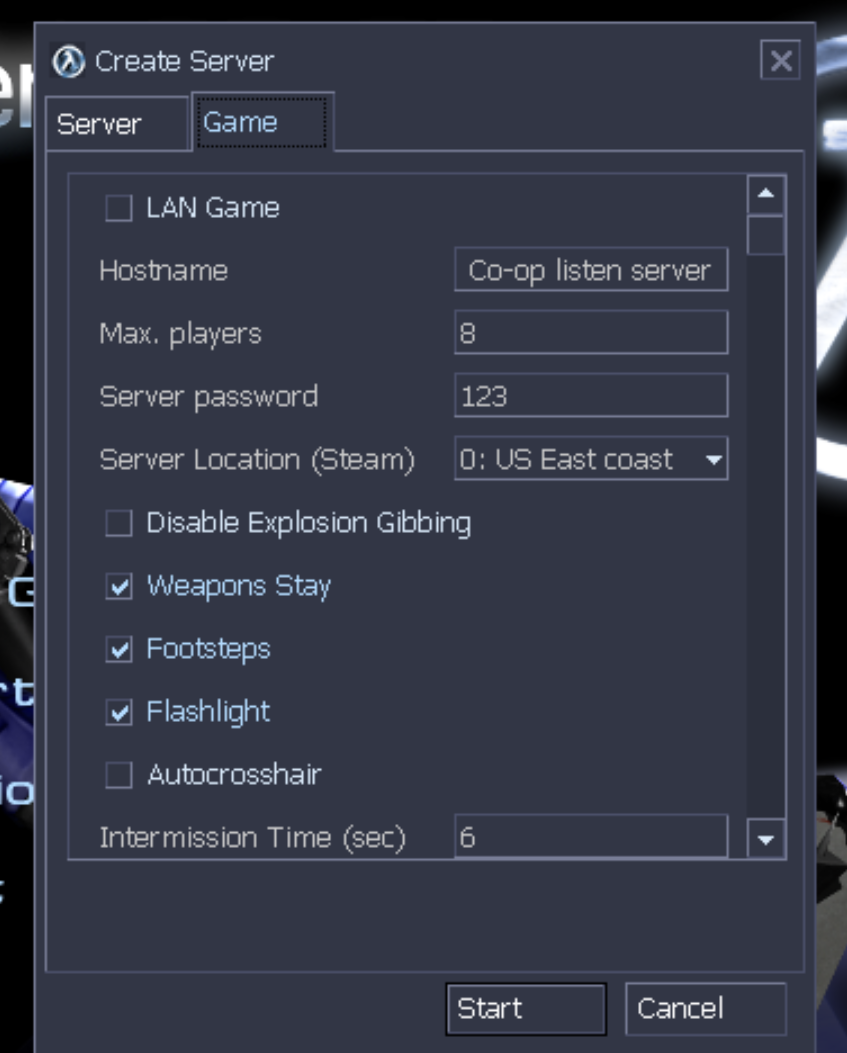
Task: Click the vertical scrollbar thumb
Action: (766, 235)
